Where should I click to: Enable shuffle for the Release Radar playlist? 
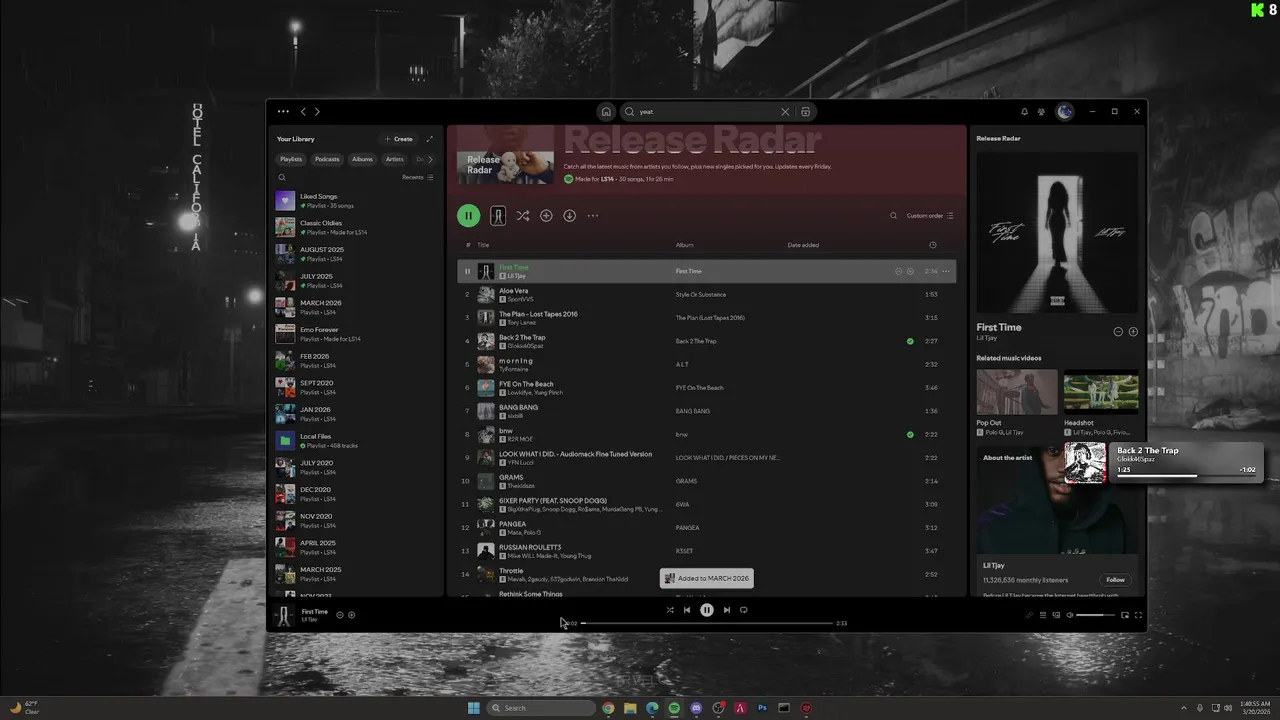click(523, 216)
